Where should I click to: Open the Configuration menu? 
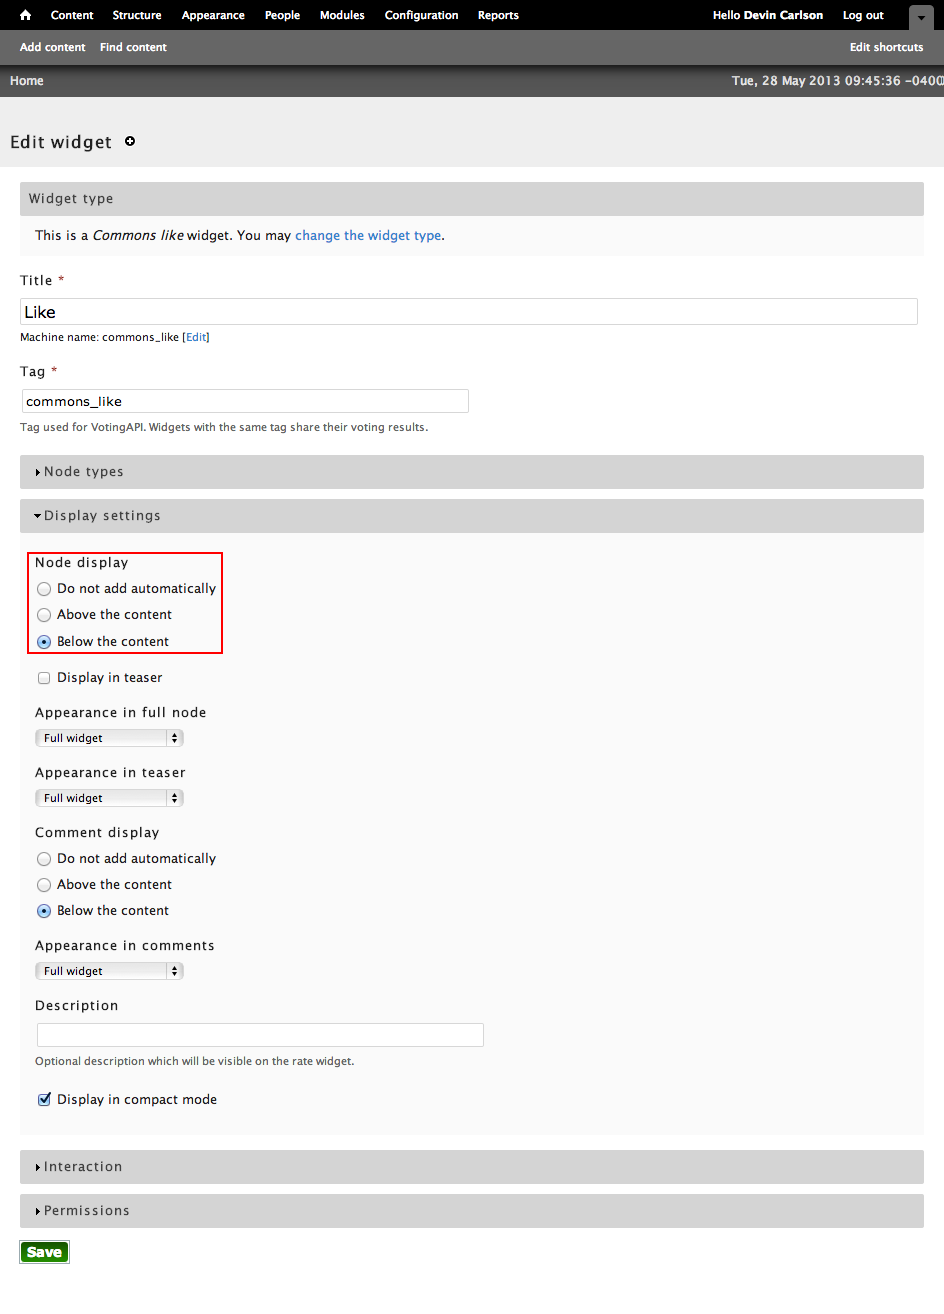[x=421, y=15]
